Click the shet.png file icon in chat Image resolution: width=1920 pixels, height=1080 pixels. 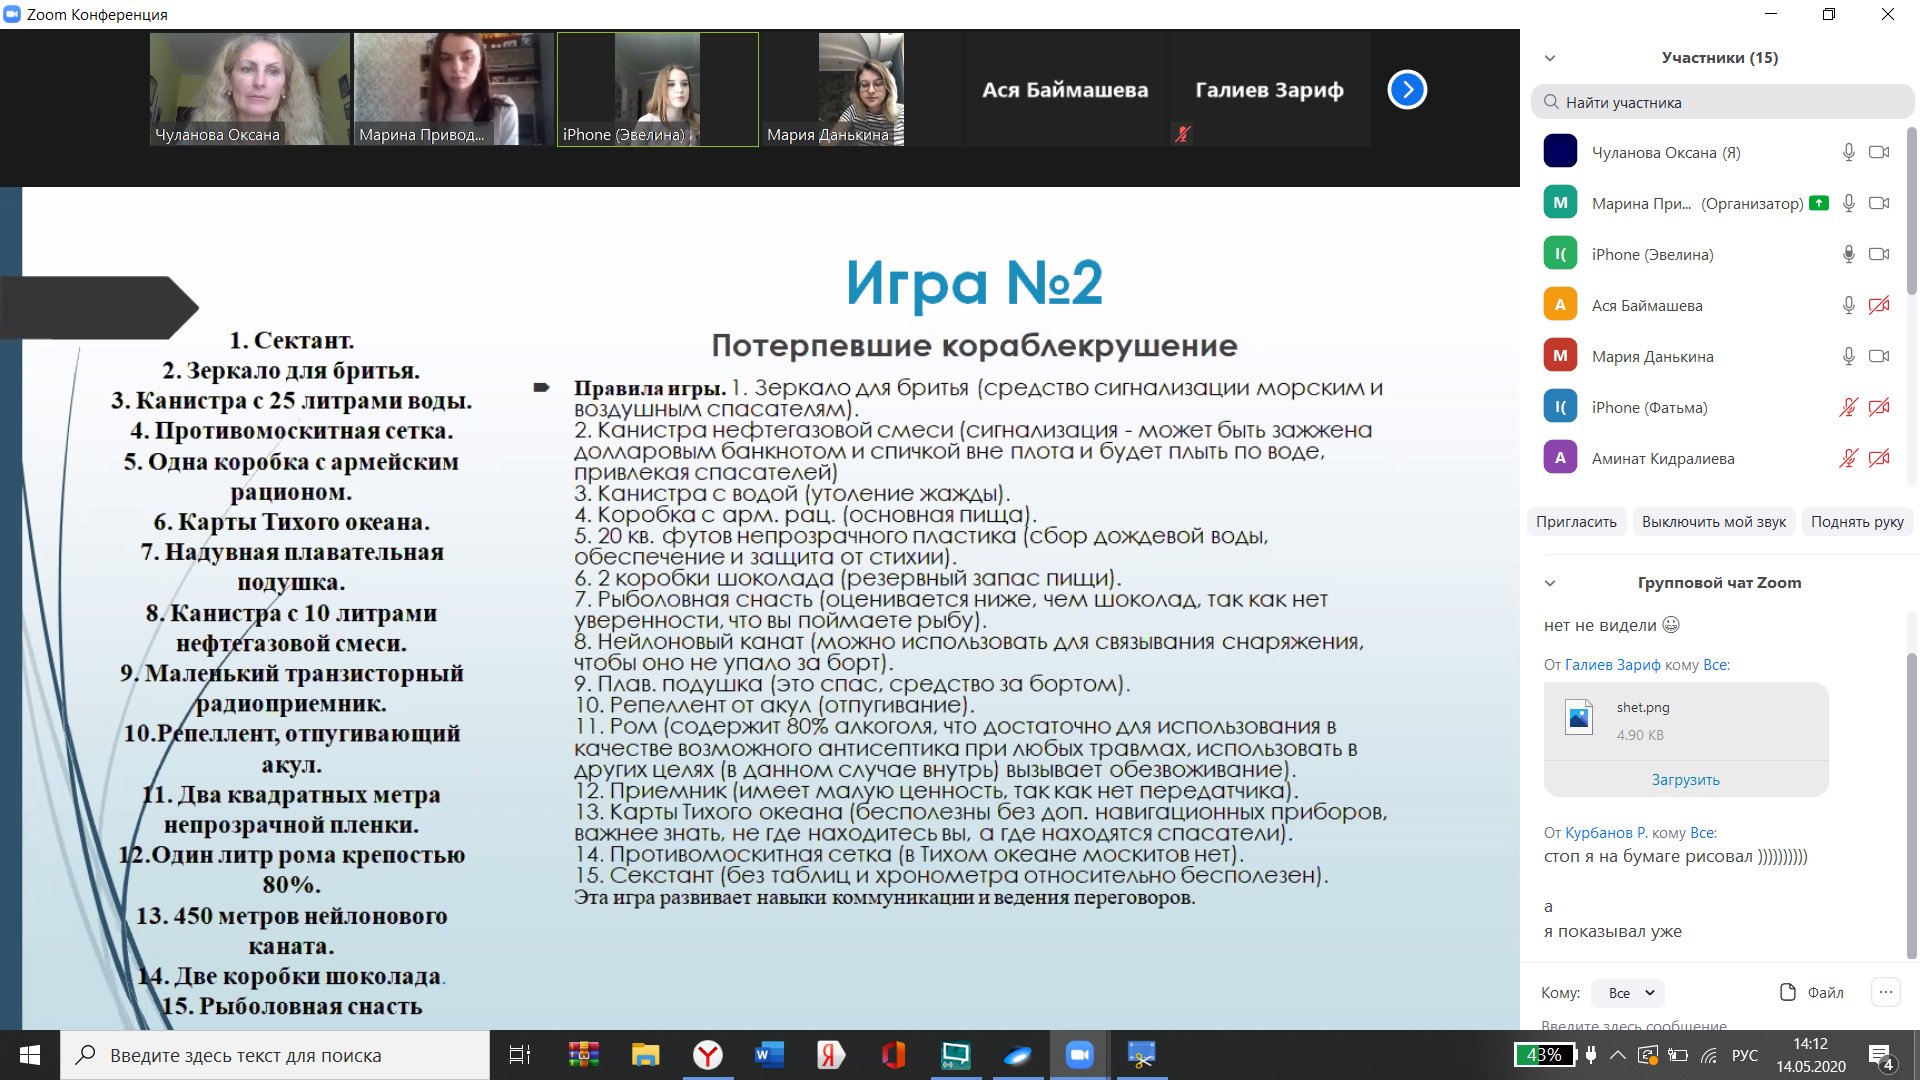tap(1579, 718)
